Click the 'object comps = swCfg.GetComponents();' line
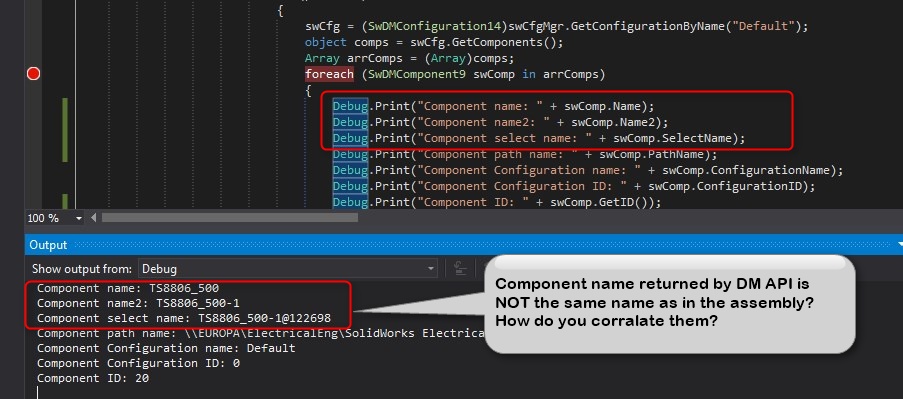The width and height of the screenshot is (903, 399). point(434,43)
